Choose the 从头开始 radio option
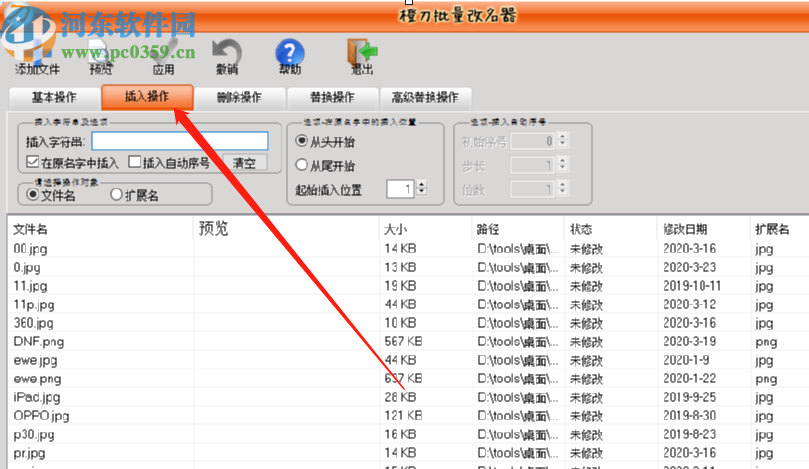This screenshot has width=809, height=469. [x=302, y=141]
